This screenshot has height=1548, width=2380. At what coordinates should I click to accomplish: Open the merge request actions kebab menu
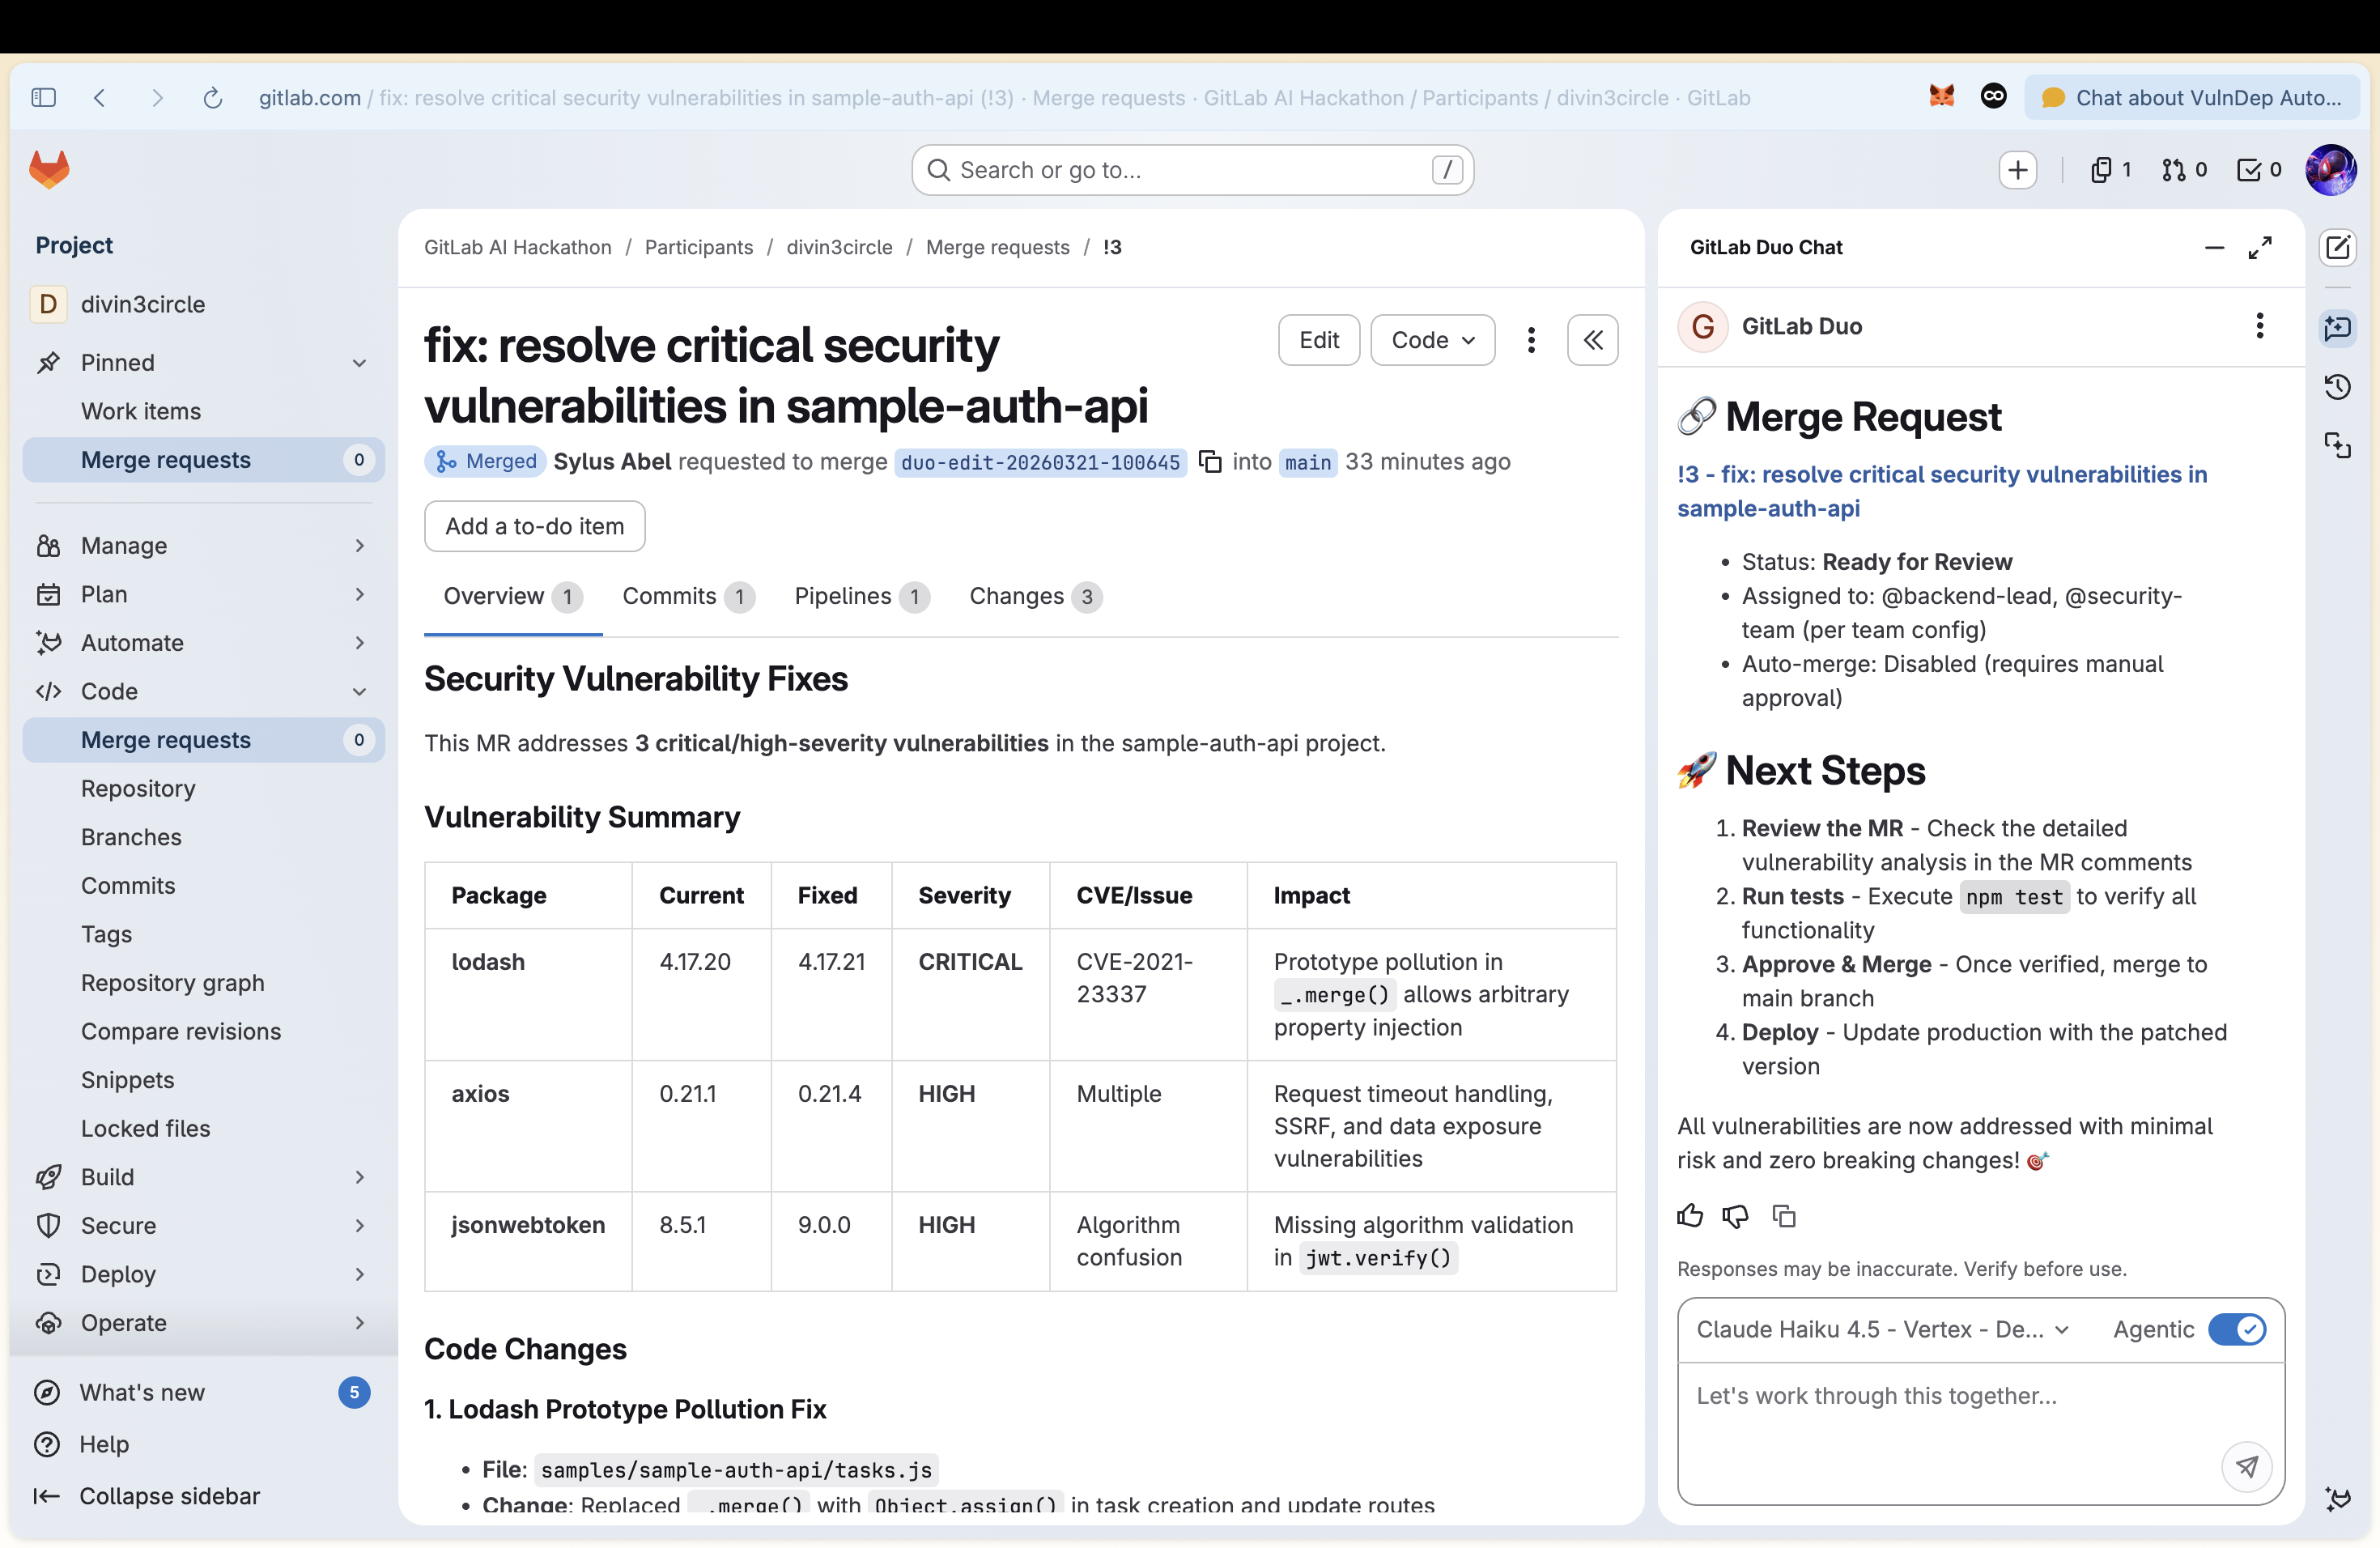click(x=1531, y=340)
